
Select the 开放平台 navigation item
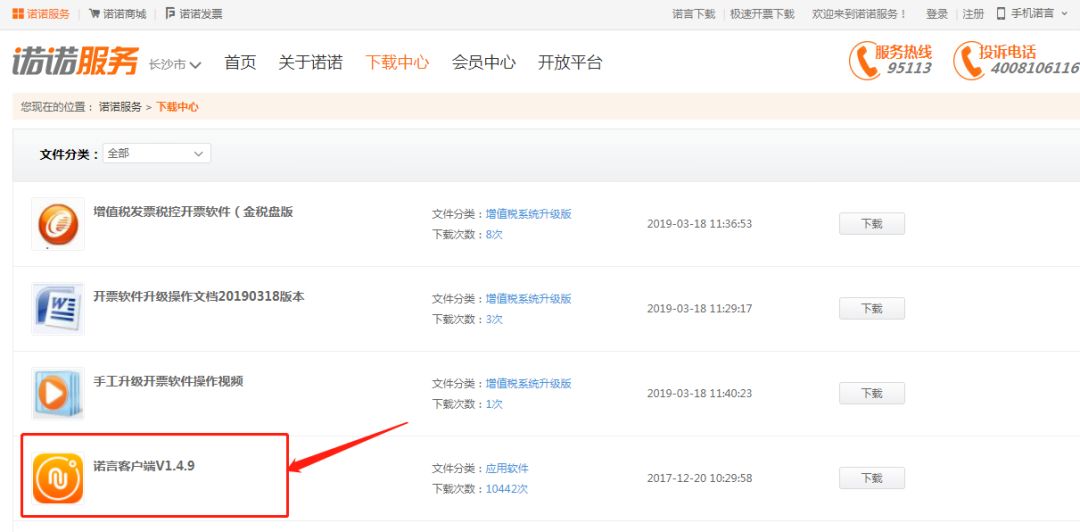coord(570,63)
